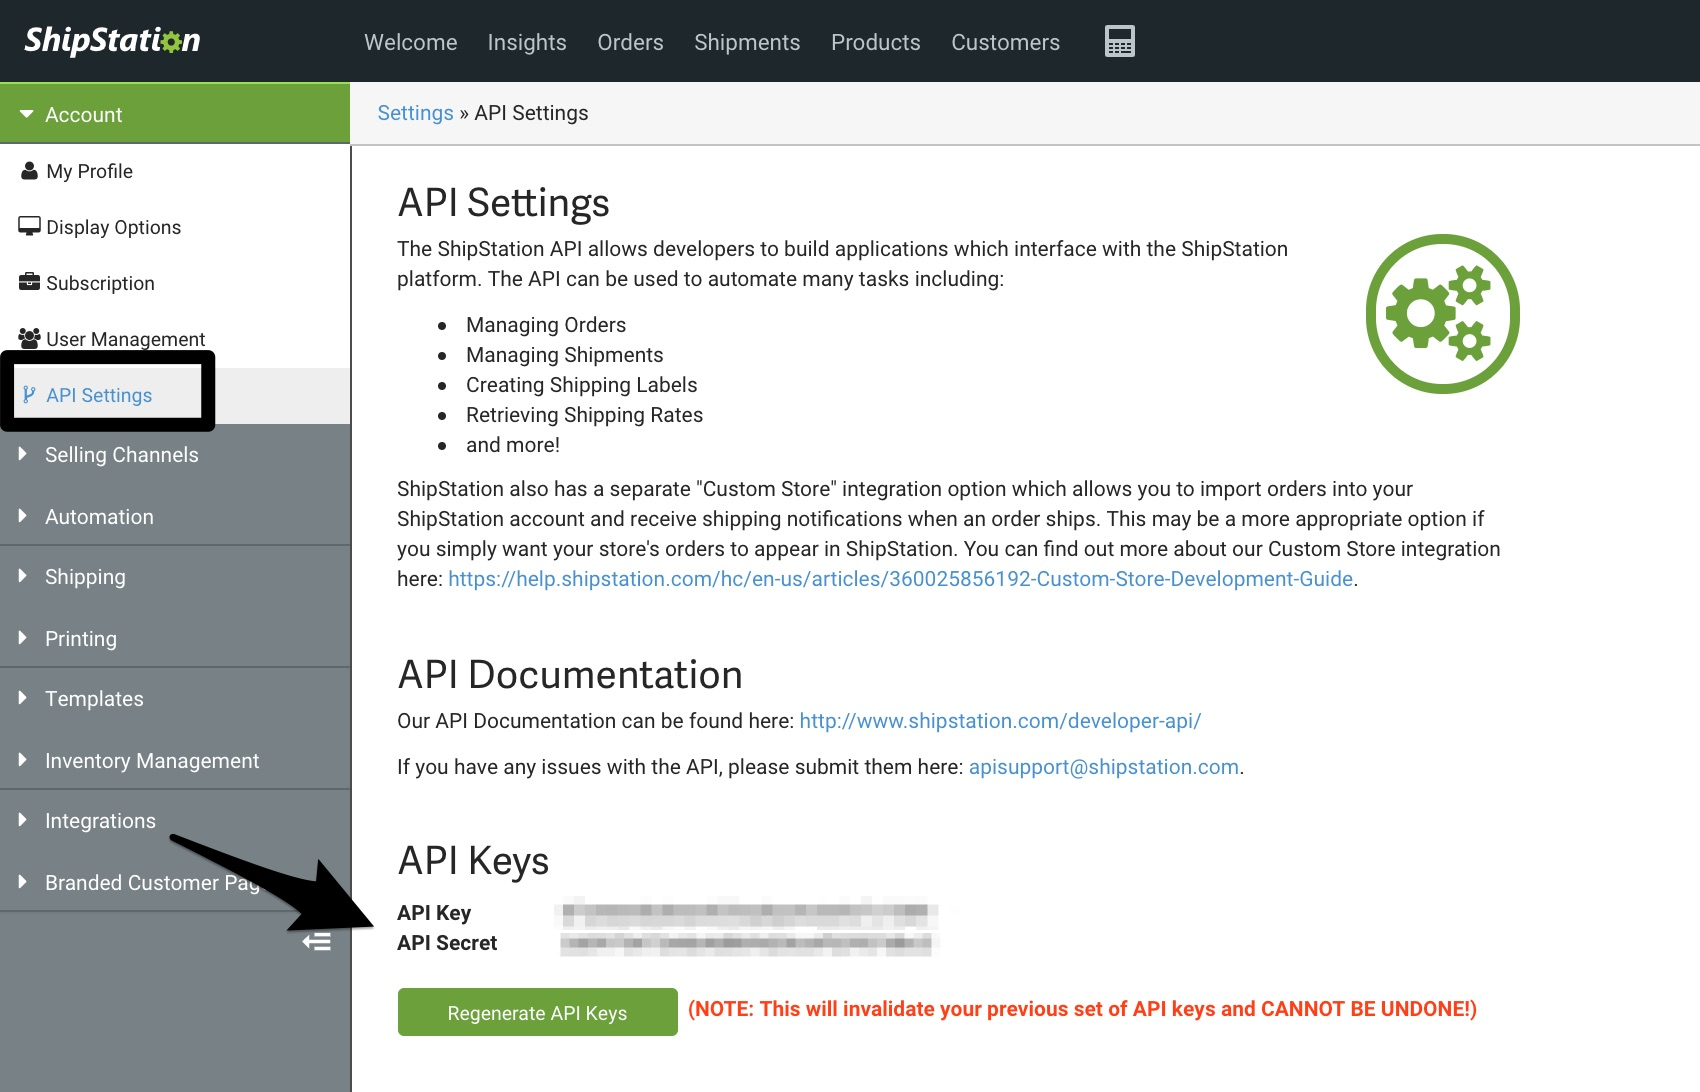Click the Regenerate API Keys button

pos(538,1012)
